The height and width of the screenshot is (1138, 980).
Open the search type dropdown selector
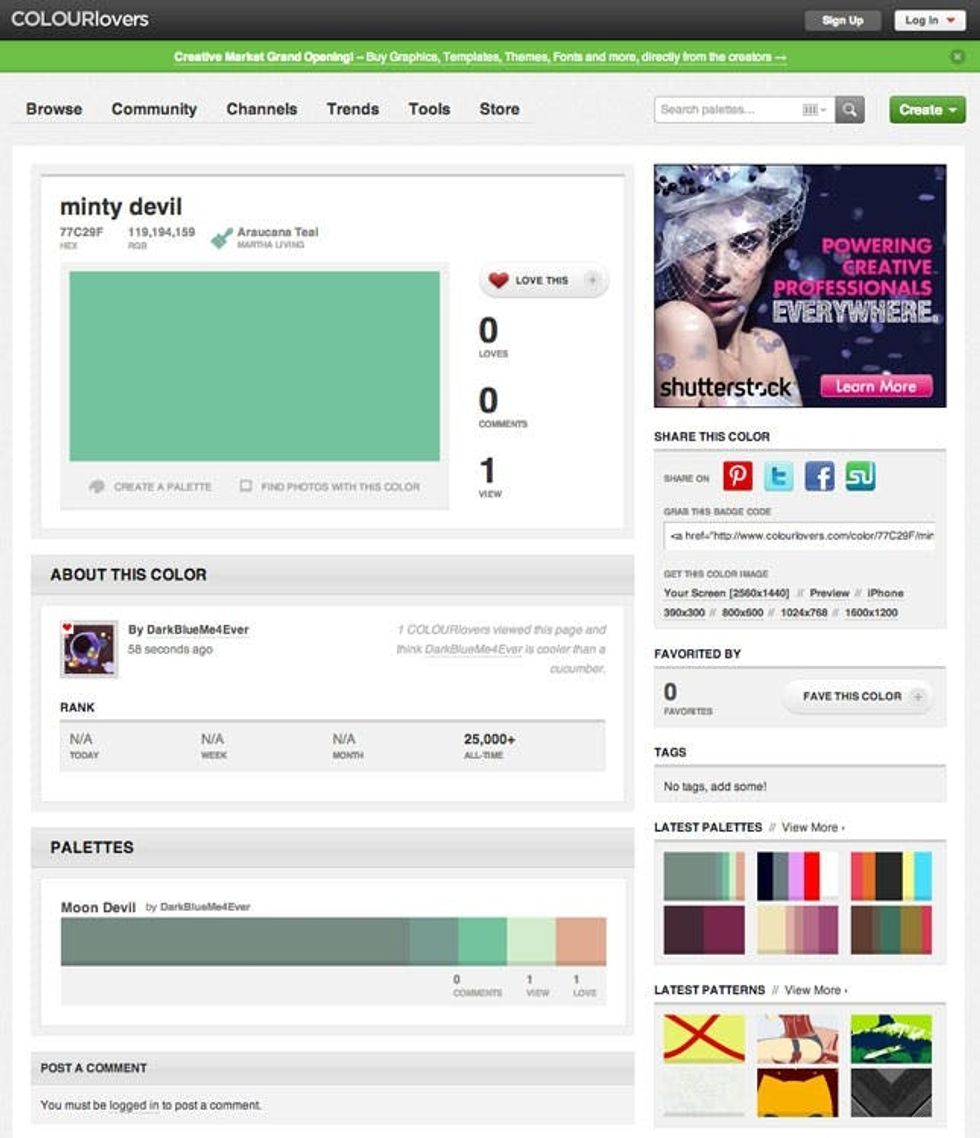click(x=815, y=110)
